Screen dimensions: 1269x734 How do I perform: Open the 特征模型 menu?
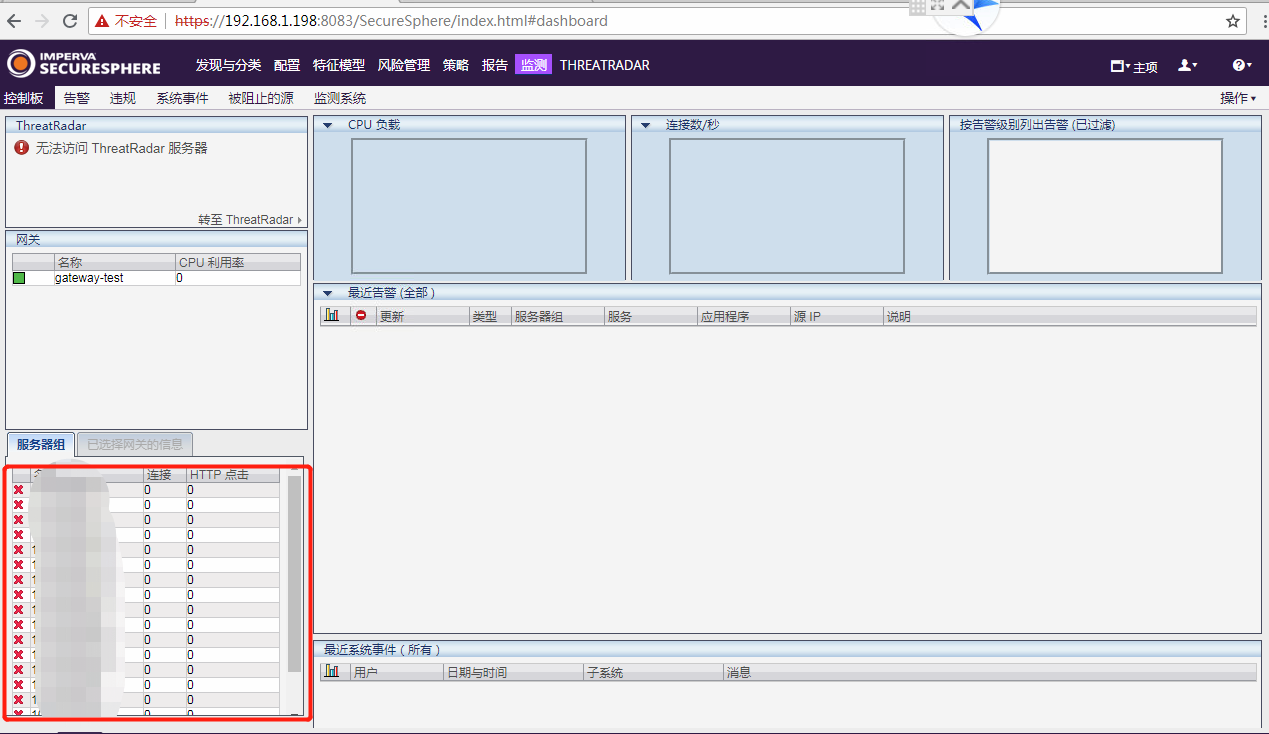pos(339,65)
